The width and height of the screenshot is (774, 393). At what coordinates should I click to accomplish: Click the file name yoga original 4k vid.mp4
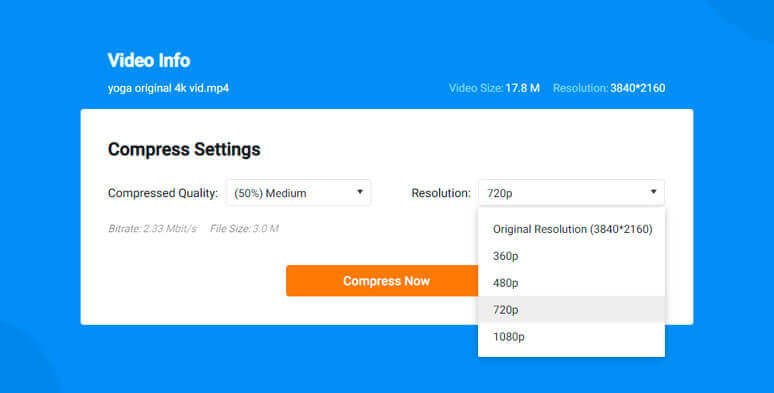[168, 88]
